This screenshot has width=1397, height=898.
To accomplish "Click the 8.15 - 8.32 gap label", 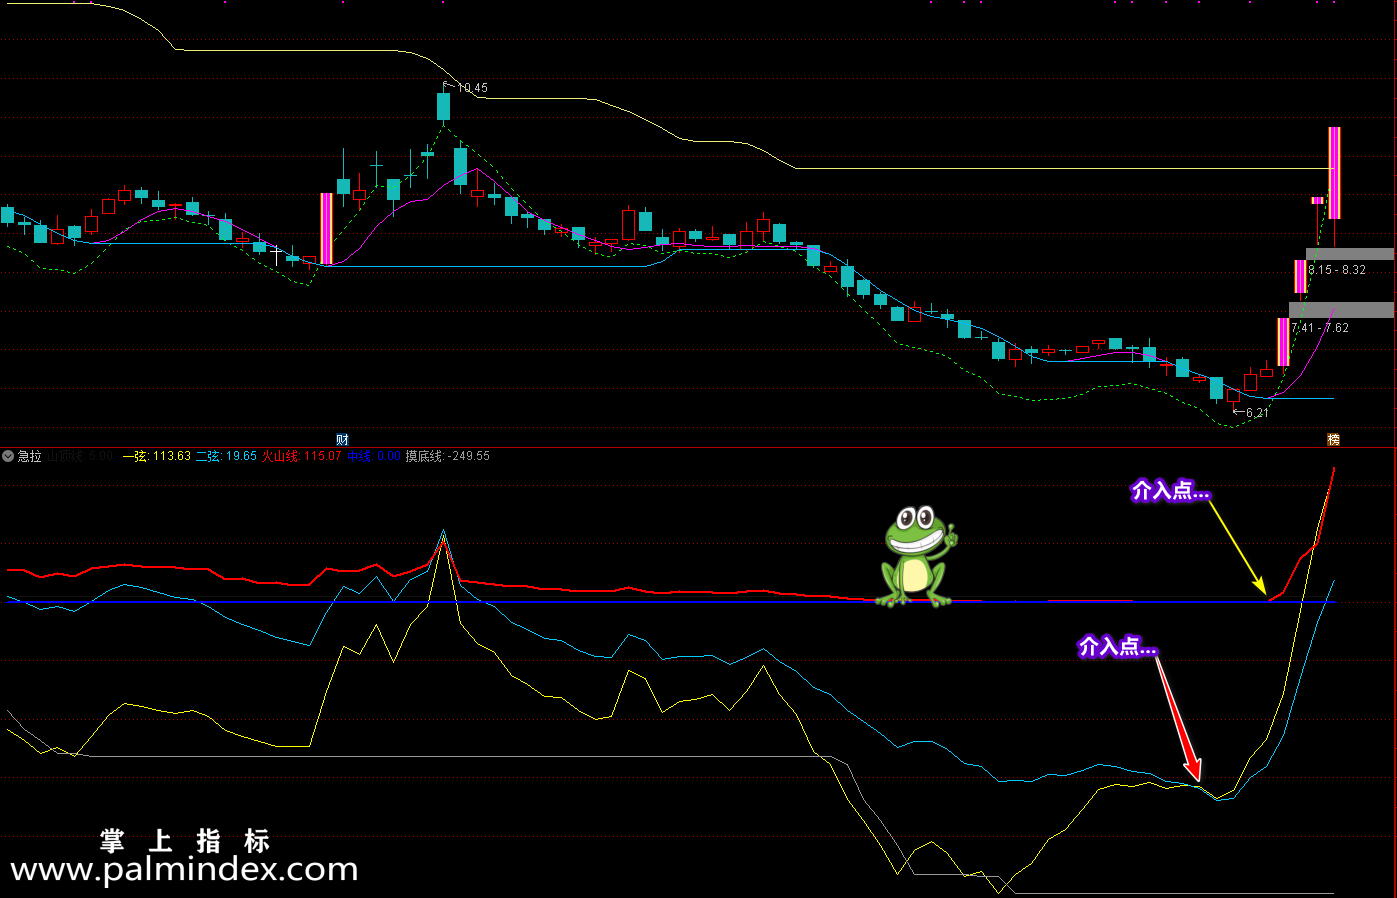I will coord(1337,270).
